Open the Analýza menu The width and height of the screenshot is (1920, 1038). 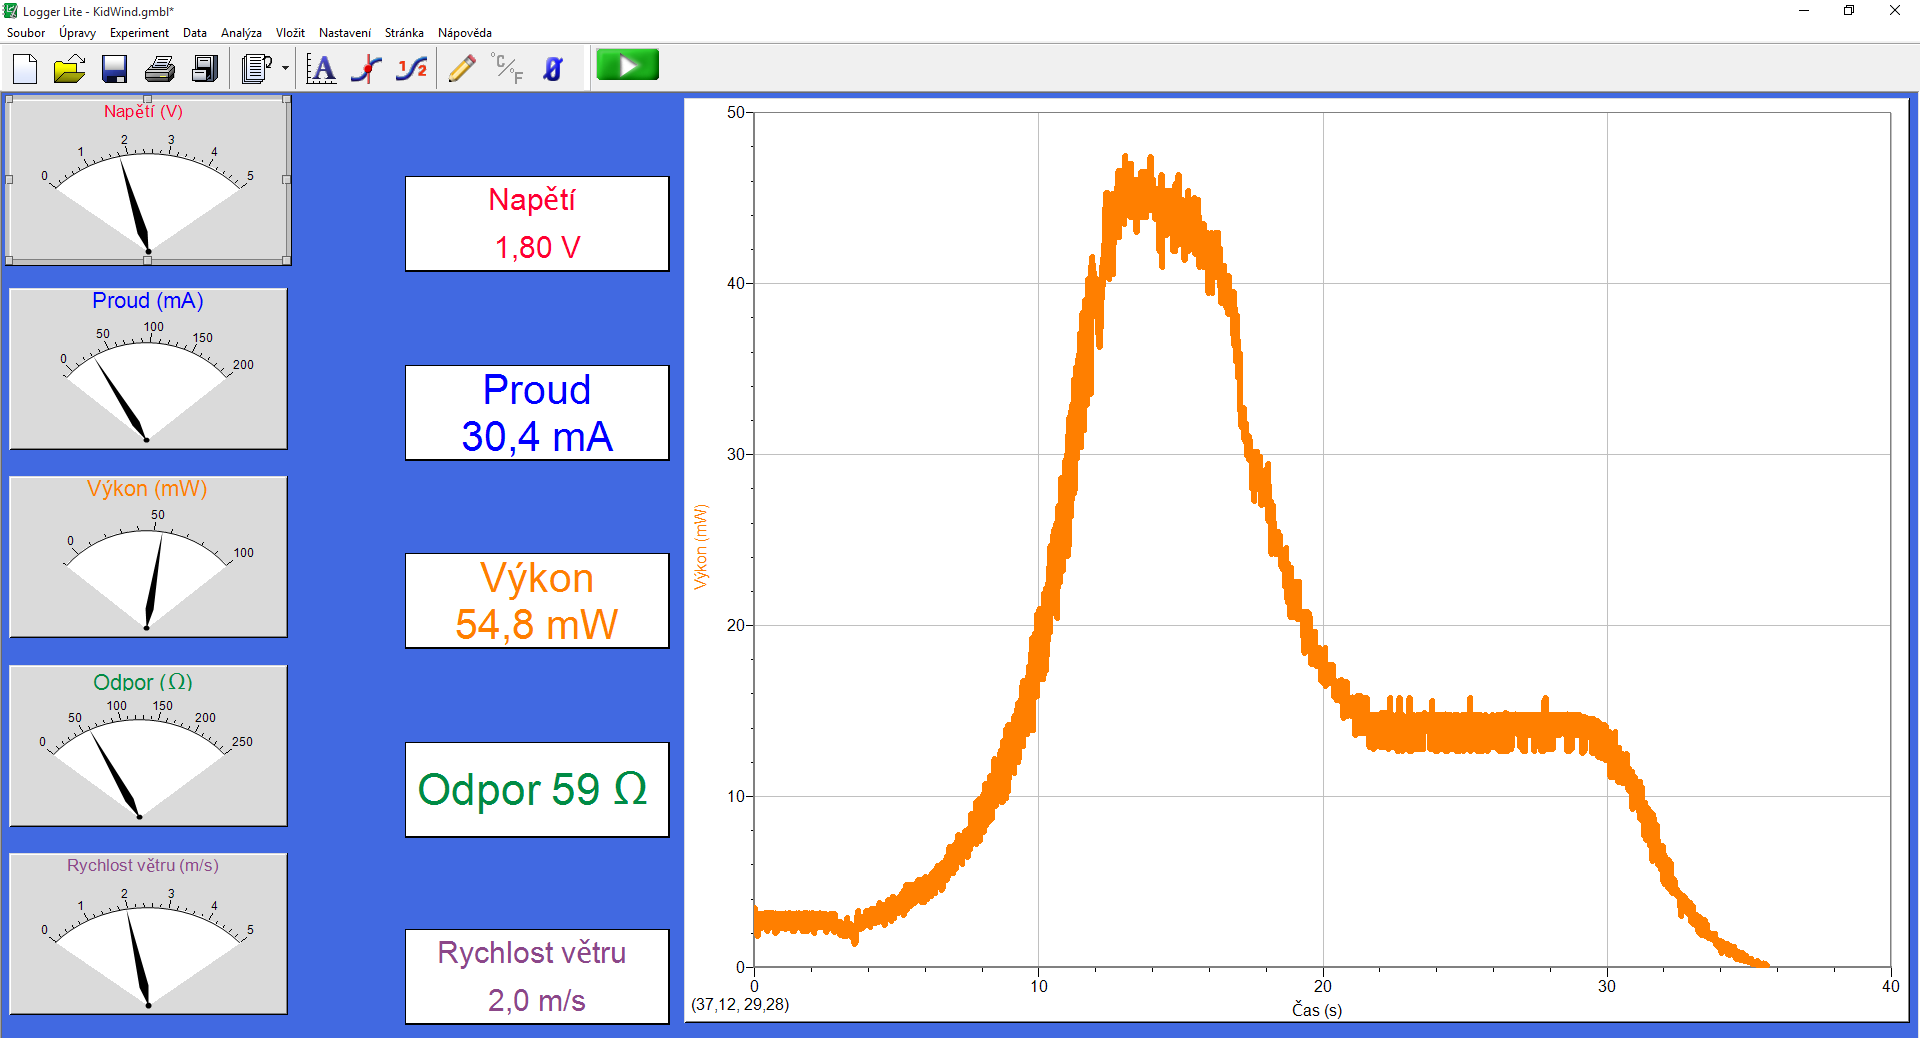pyautogui.click(x=241, y=33)
